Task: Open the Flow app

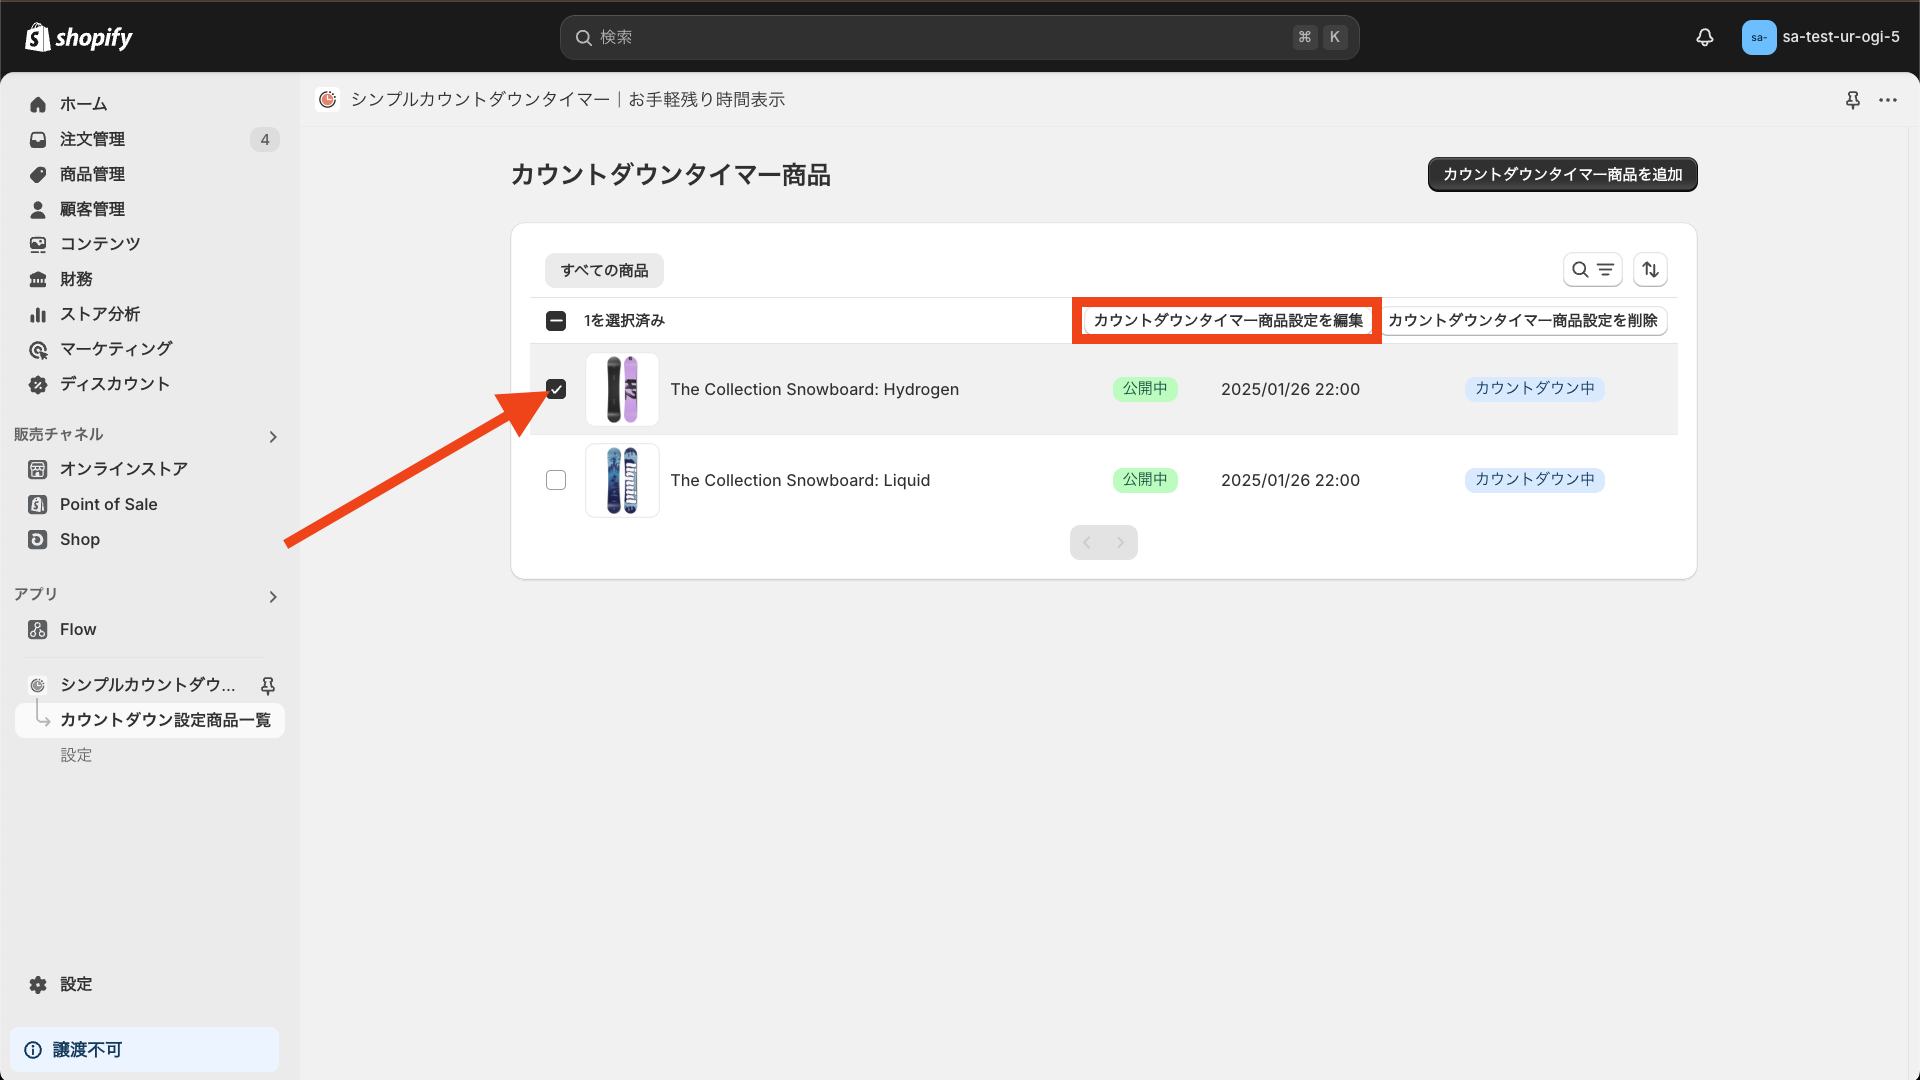Action: [78, 629]
